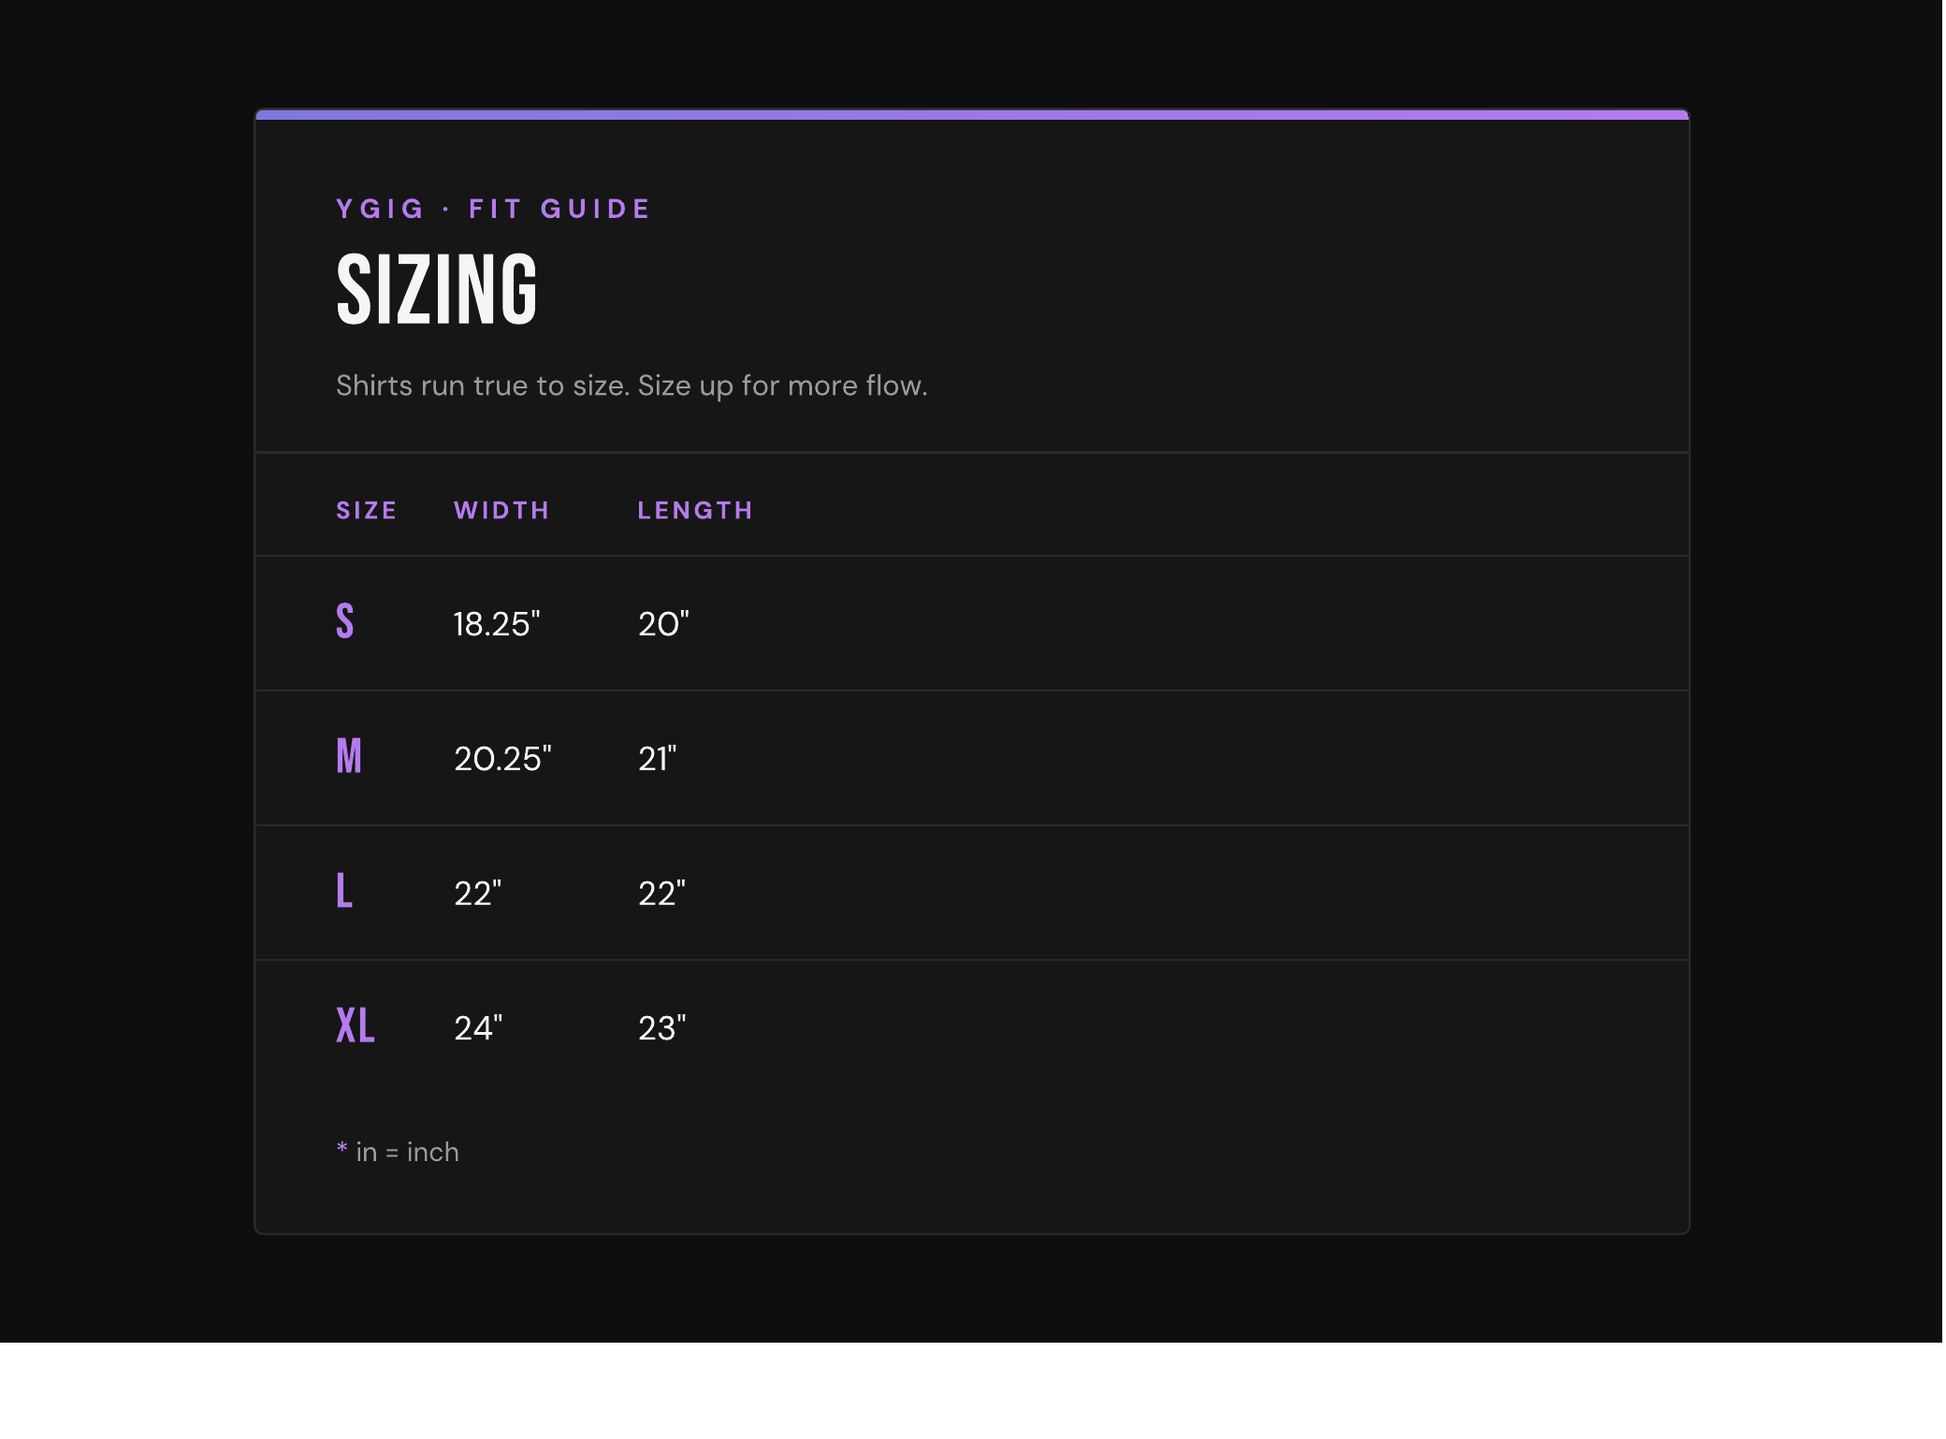Screen dimensions: 1946x1439
Task: Click the SIZING heading
Action: [437, 291]
